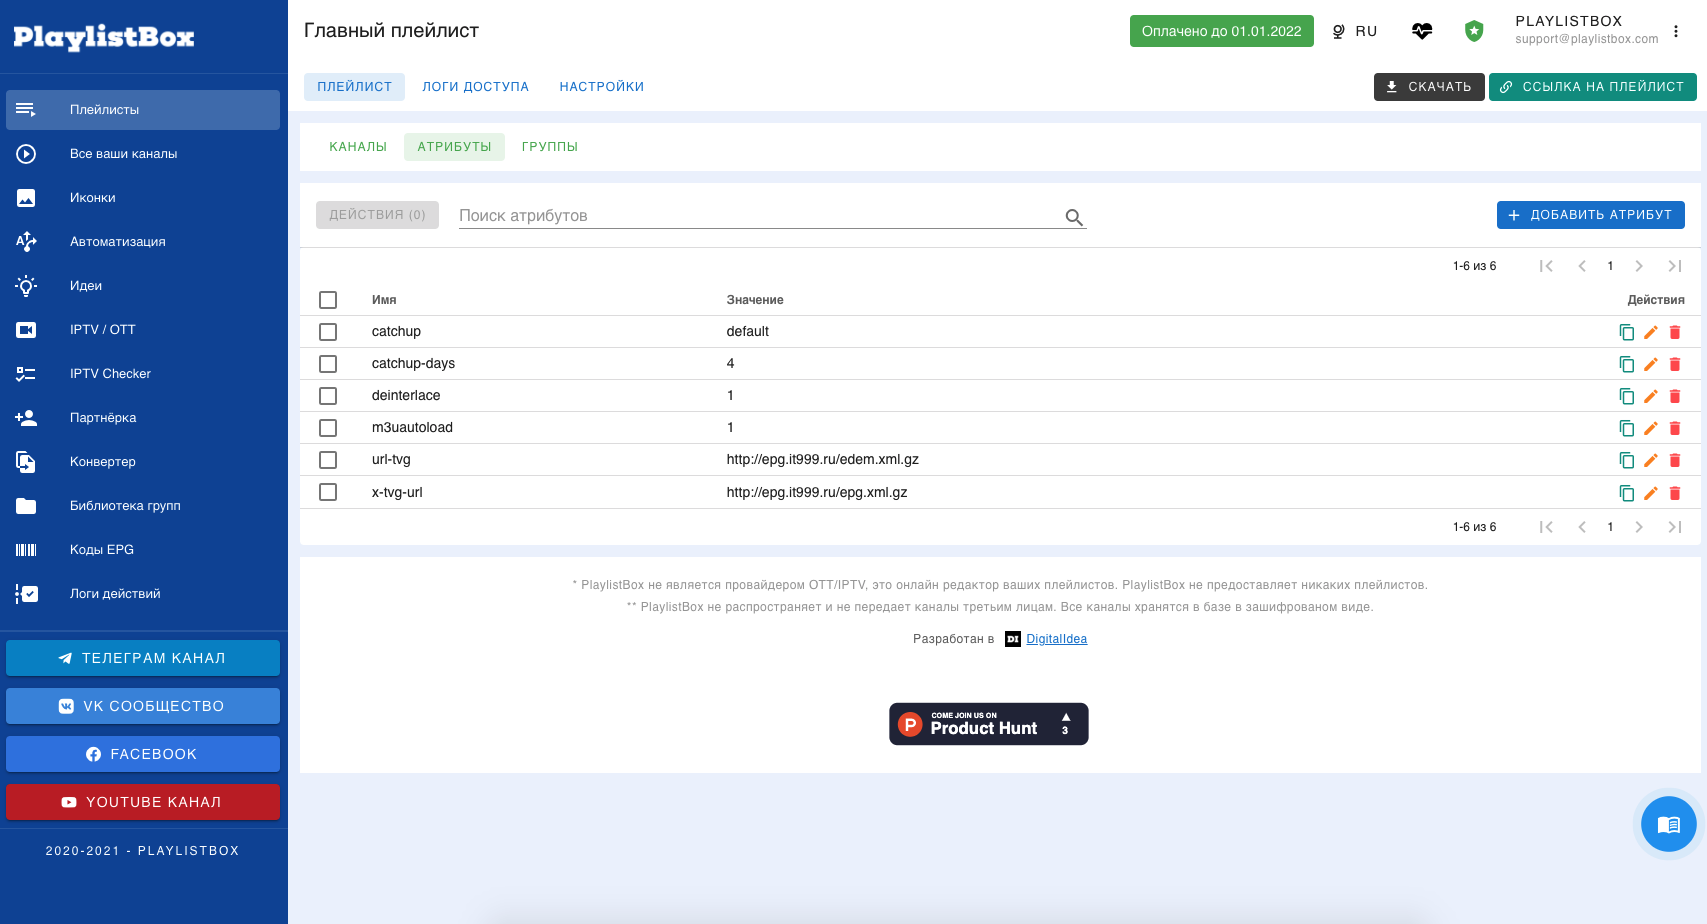Open the Действия (0) actions menu

tap(377, 215)
